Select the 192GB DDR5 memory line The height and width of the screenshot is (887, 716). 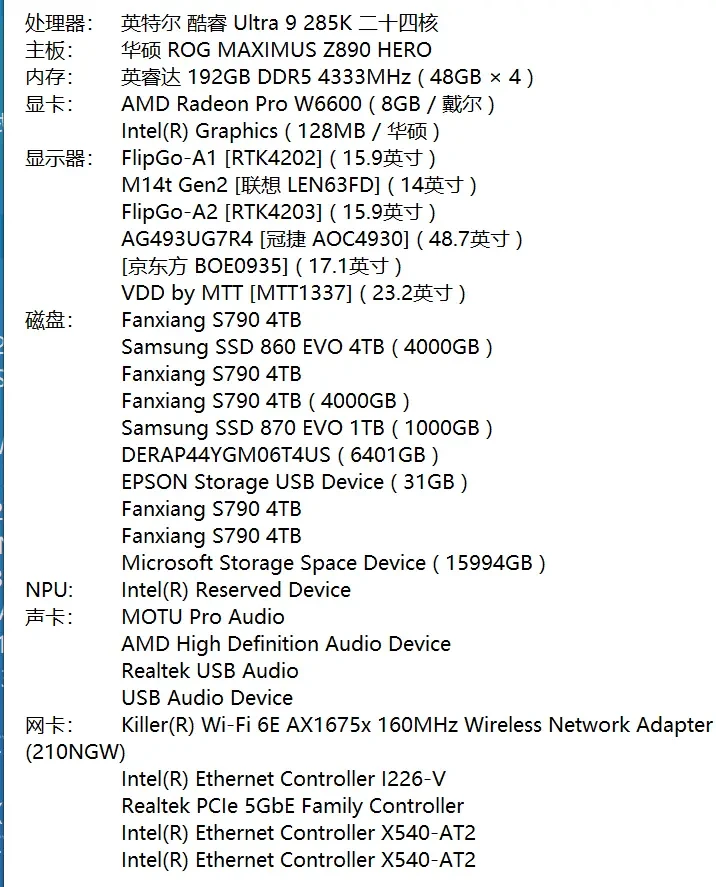[327, 76]
